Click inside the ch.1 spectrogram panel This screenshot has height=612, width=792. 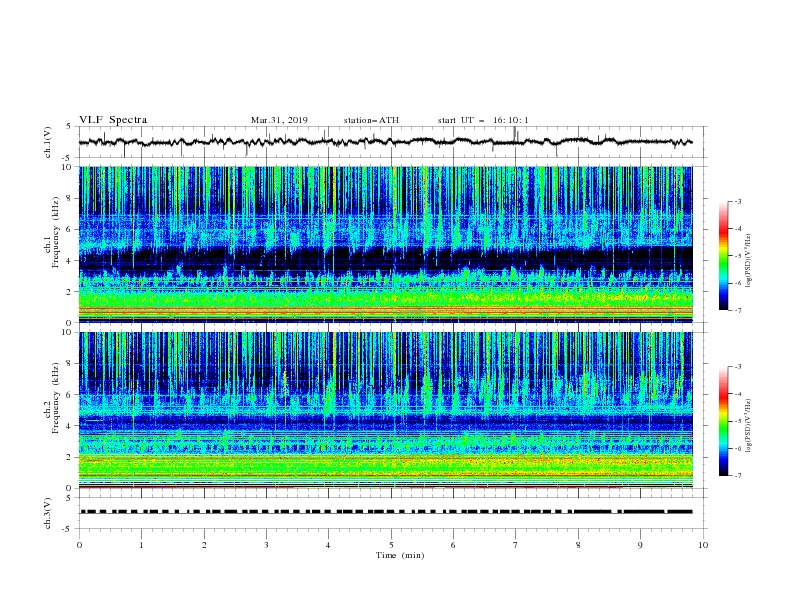385,244
